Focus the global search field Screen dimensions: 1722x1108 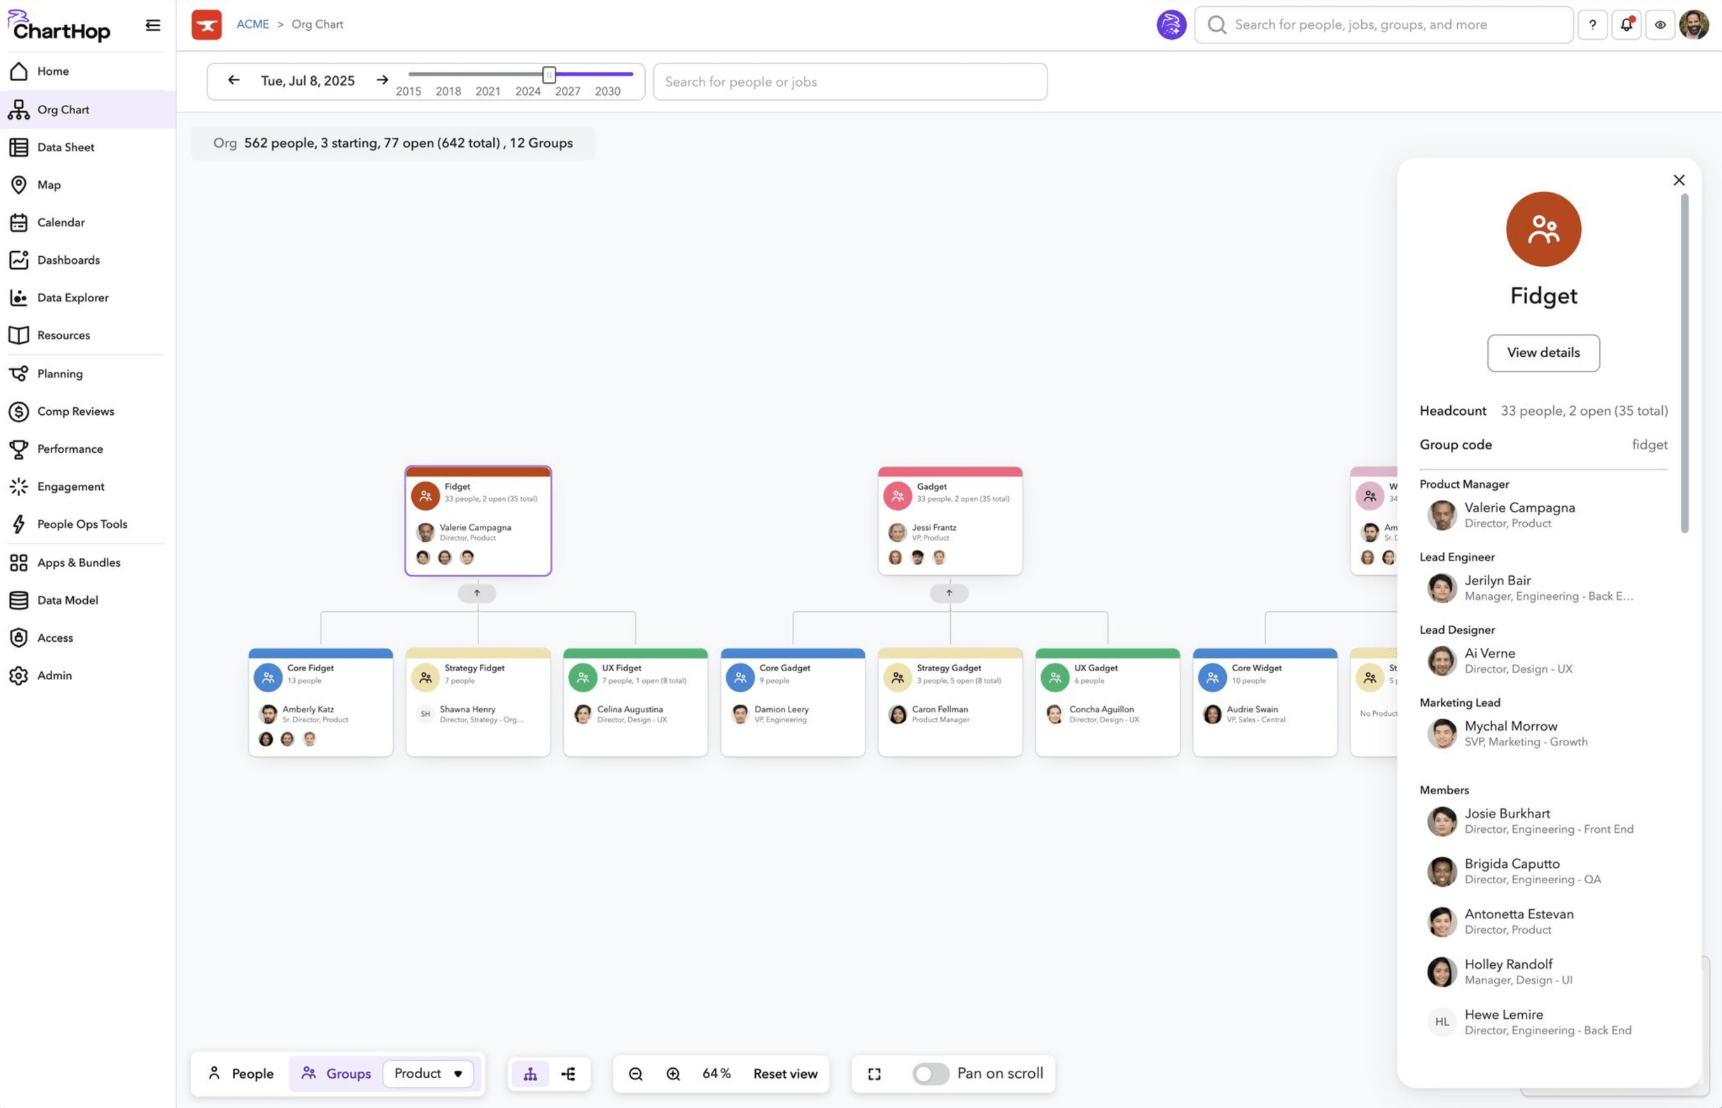click(1384, 25)
